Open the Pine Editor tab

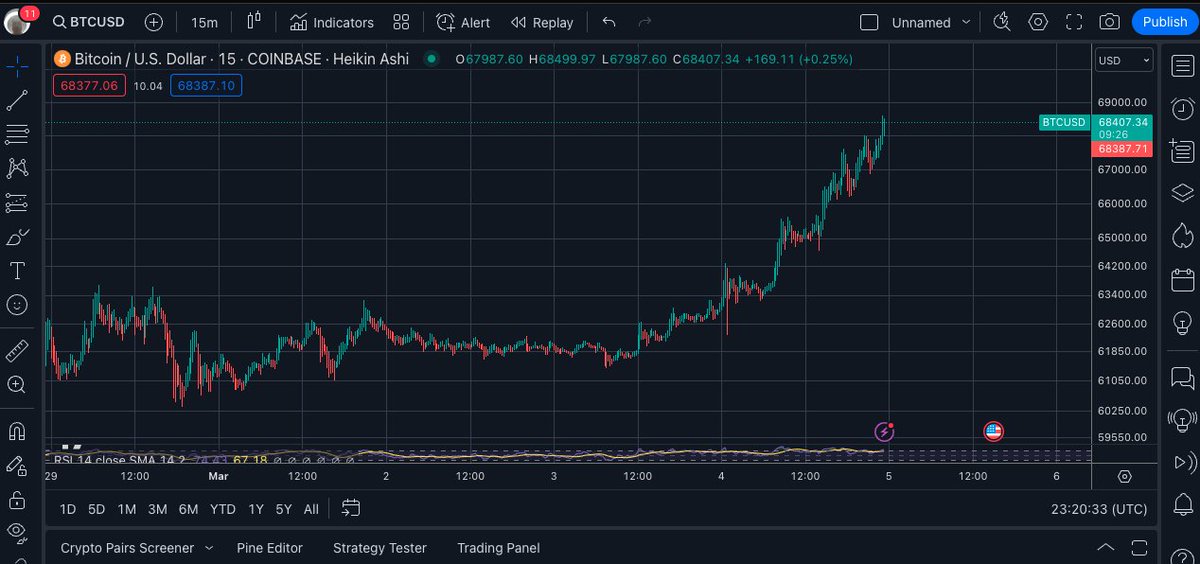pos(270,548)
